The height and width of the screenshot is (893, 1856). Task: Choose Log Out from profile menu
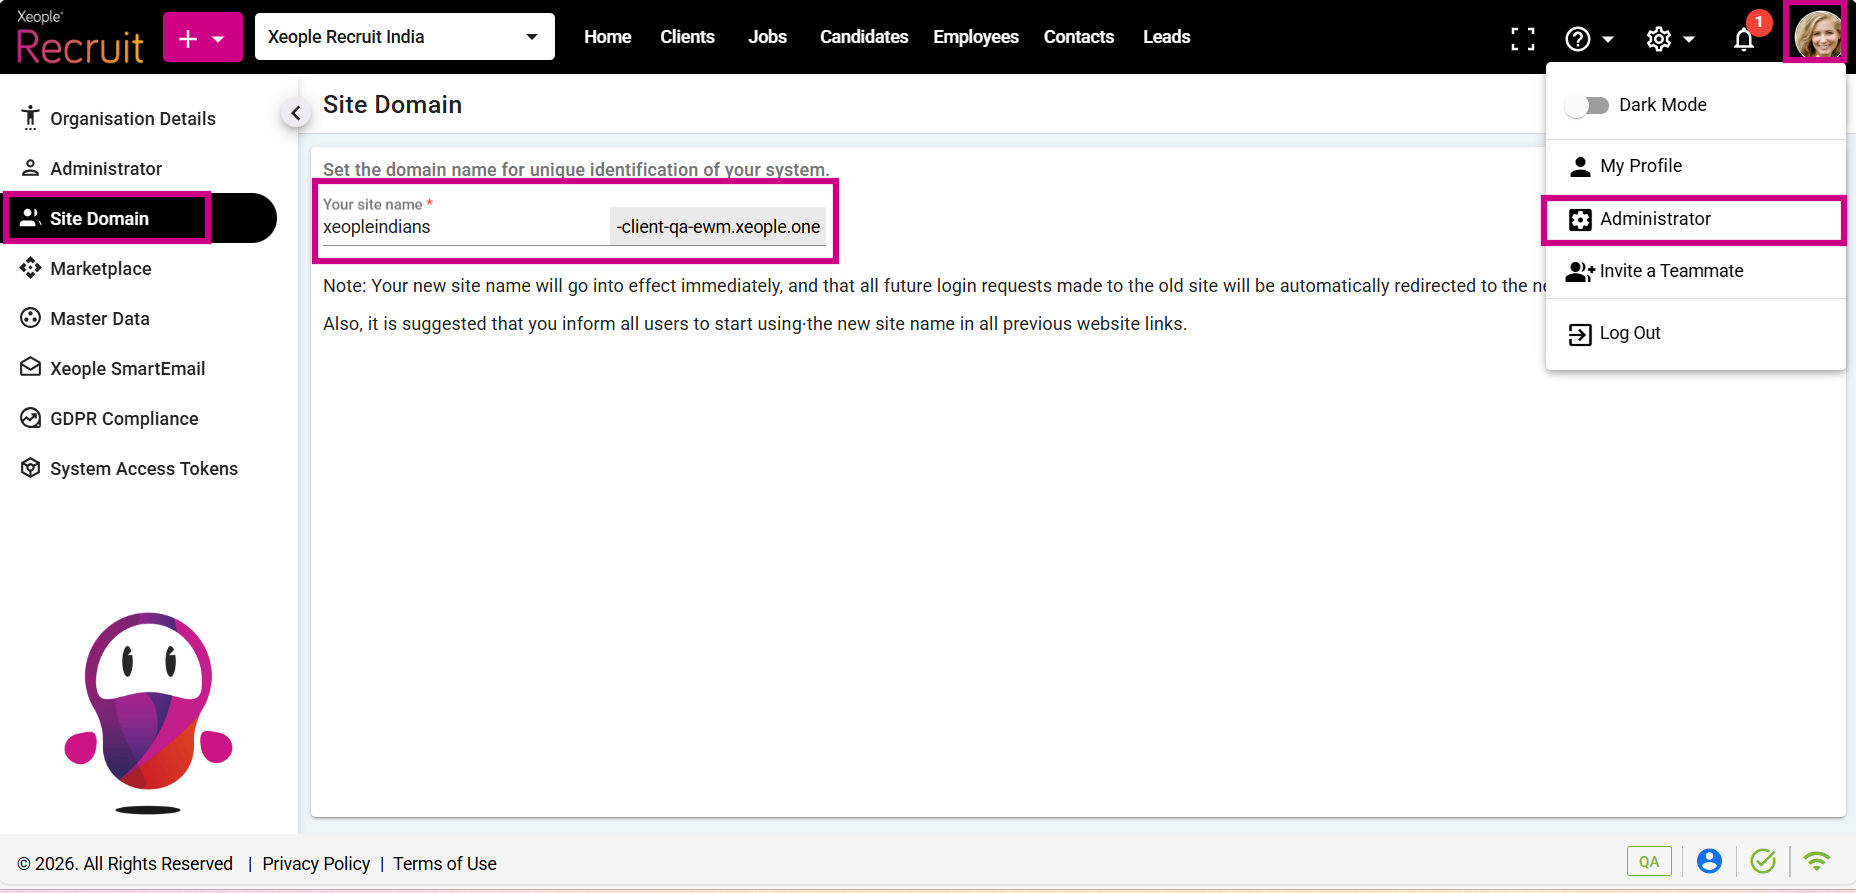(1629, 333)
